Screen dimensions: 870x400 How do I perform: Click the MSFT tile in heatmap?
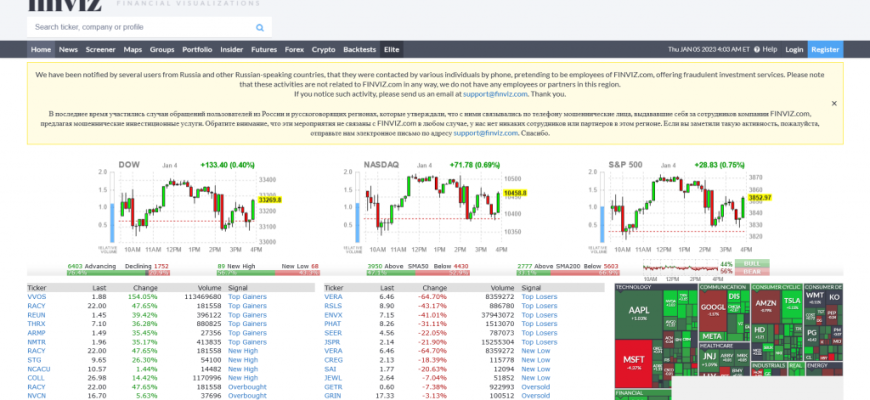[x=633, y=360]
